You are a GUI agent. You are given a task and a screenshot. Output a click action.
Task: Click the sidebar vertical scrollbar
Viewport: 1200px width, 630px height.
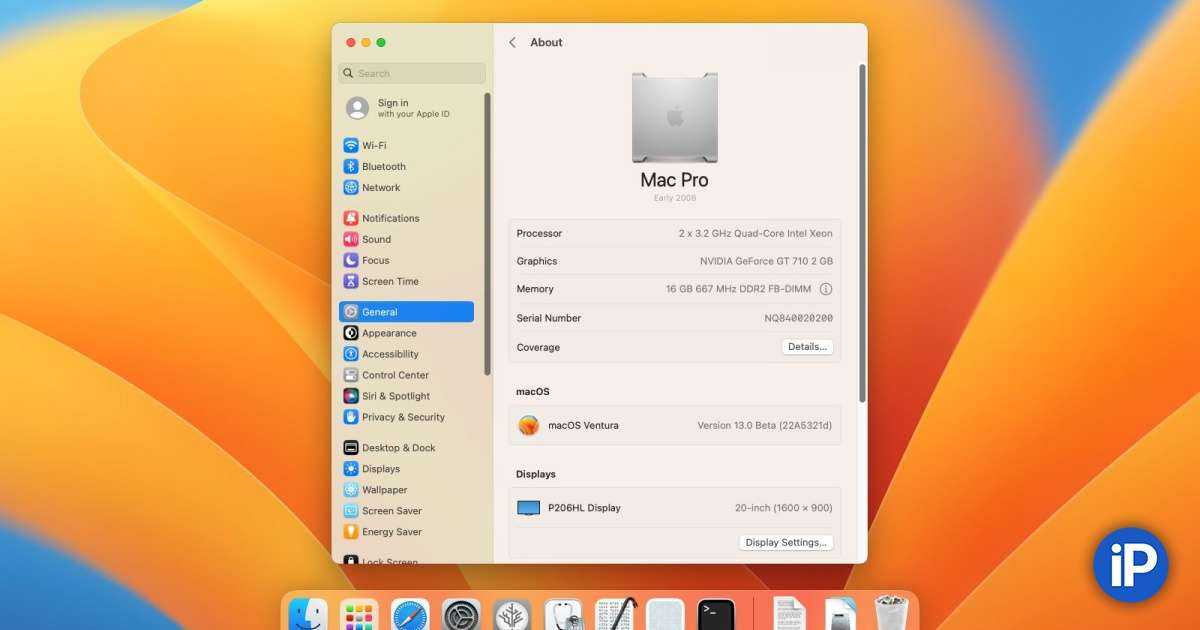[x=487, y=234]
